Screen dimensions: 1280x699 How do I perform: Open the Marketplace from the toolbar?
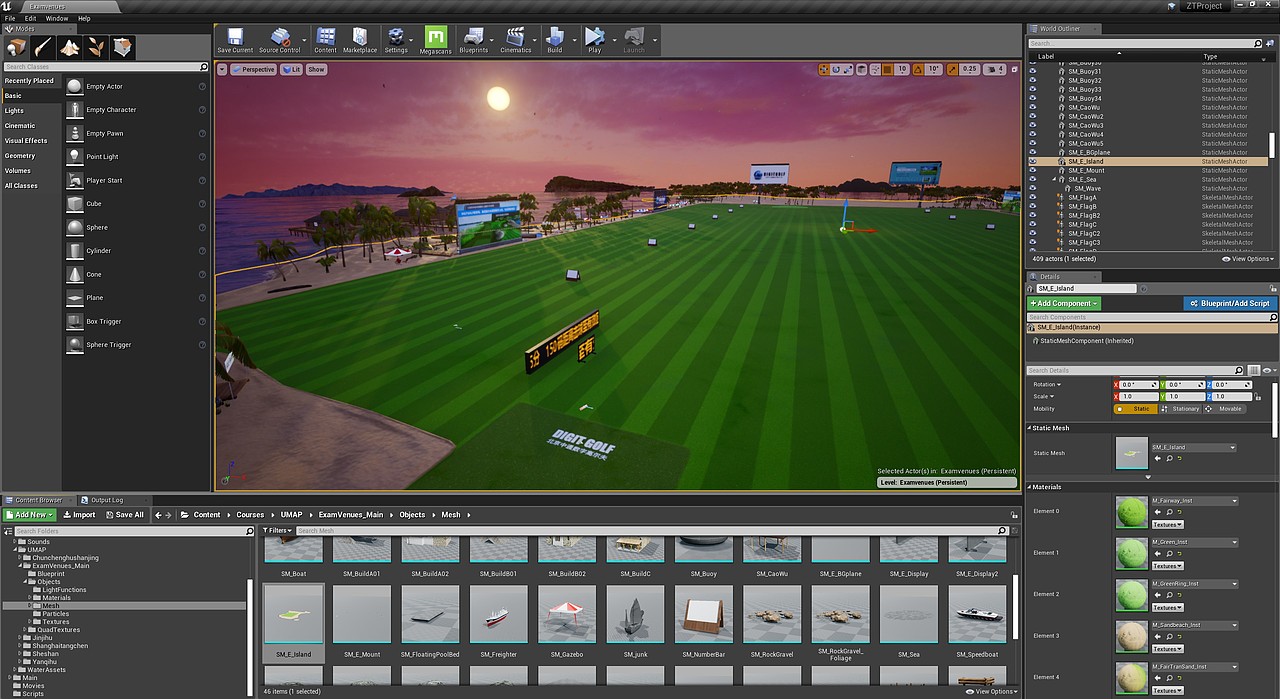click(360, 40)
